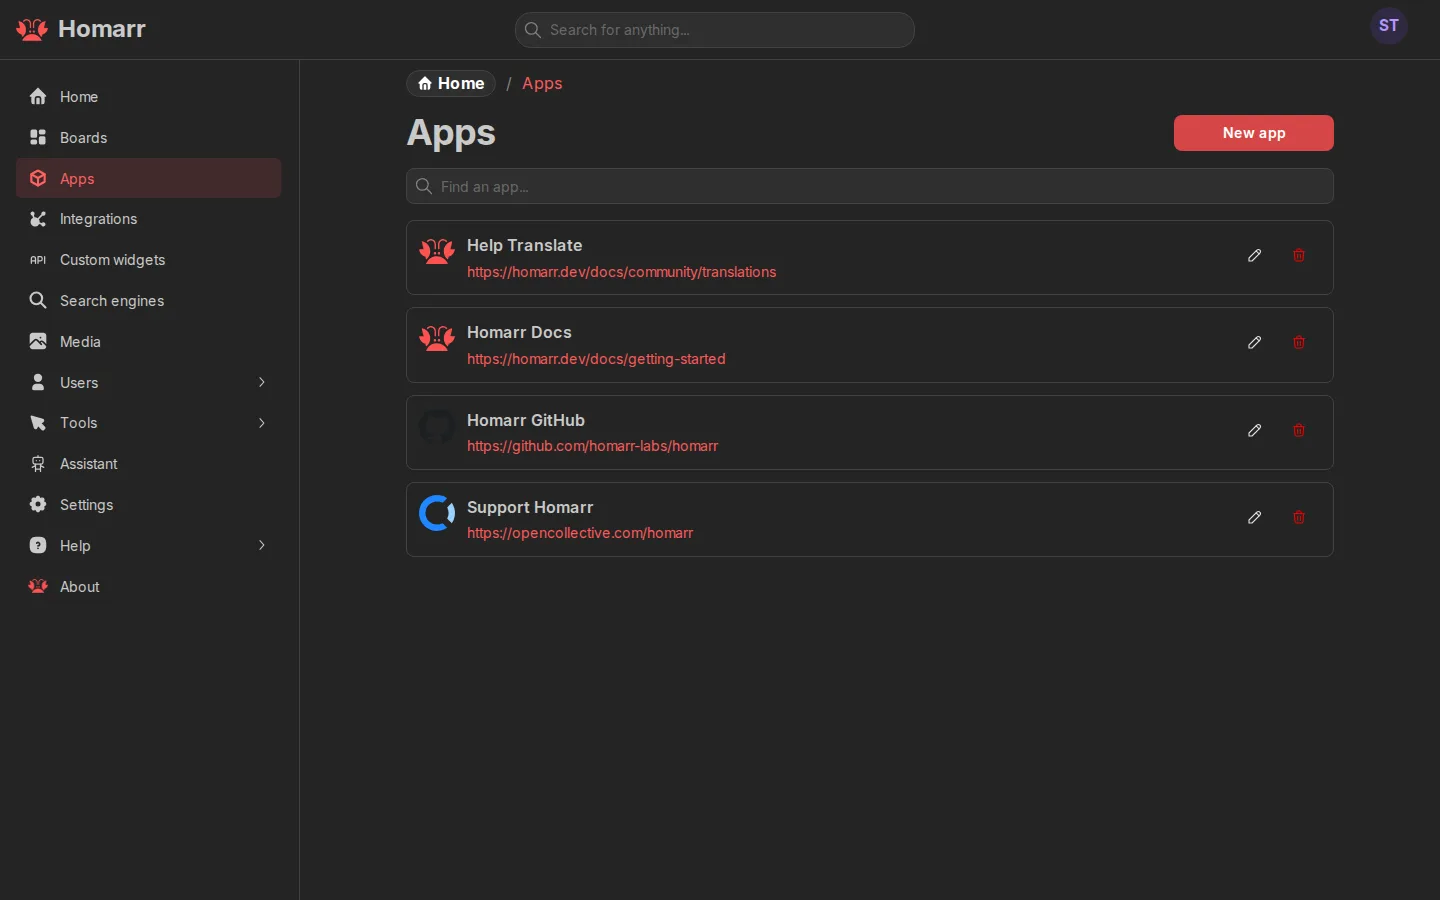The image size is (1440, 900).
Task: Go to Home in the sidebar
Action: 149,97
